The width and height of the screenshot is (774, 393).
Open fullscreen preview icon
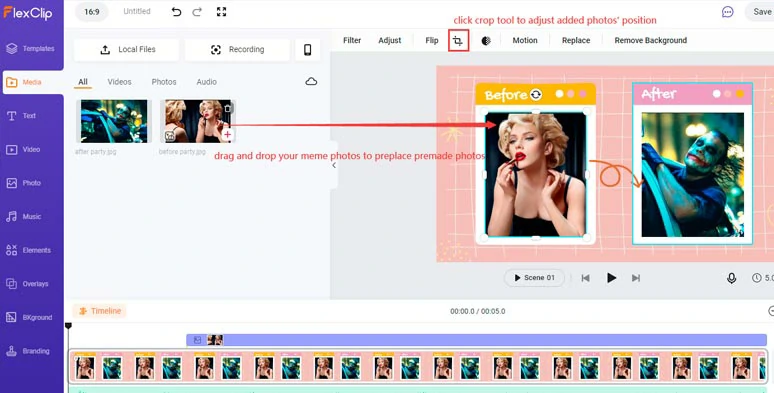[221, 11]
